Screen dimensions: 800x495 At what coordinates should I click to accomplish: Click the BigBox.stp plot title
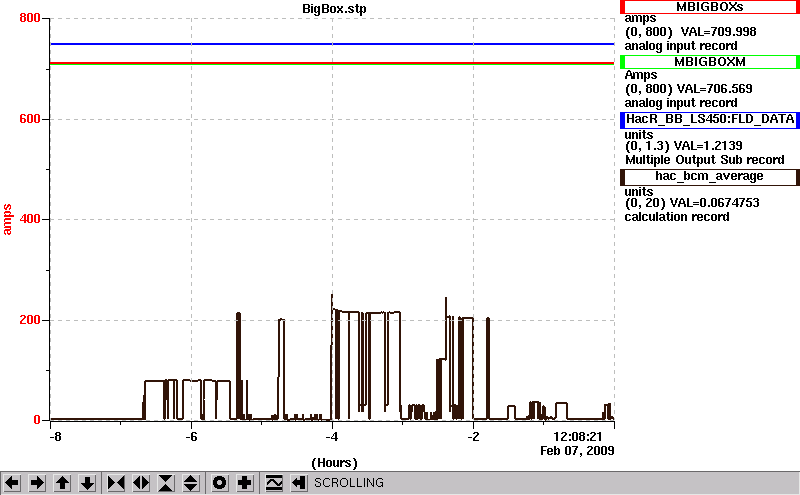point(334,9)
